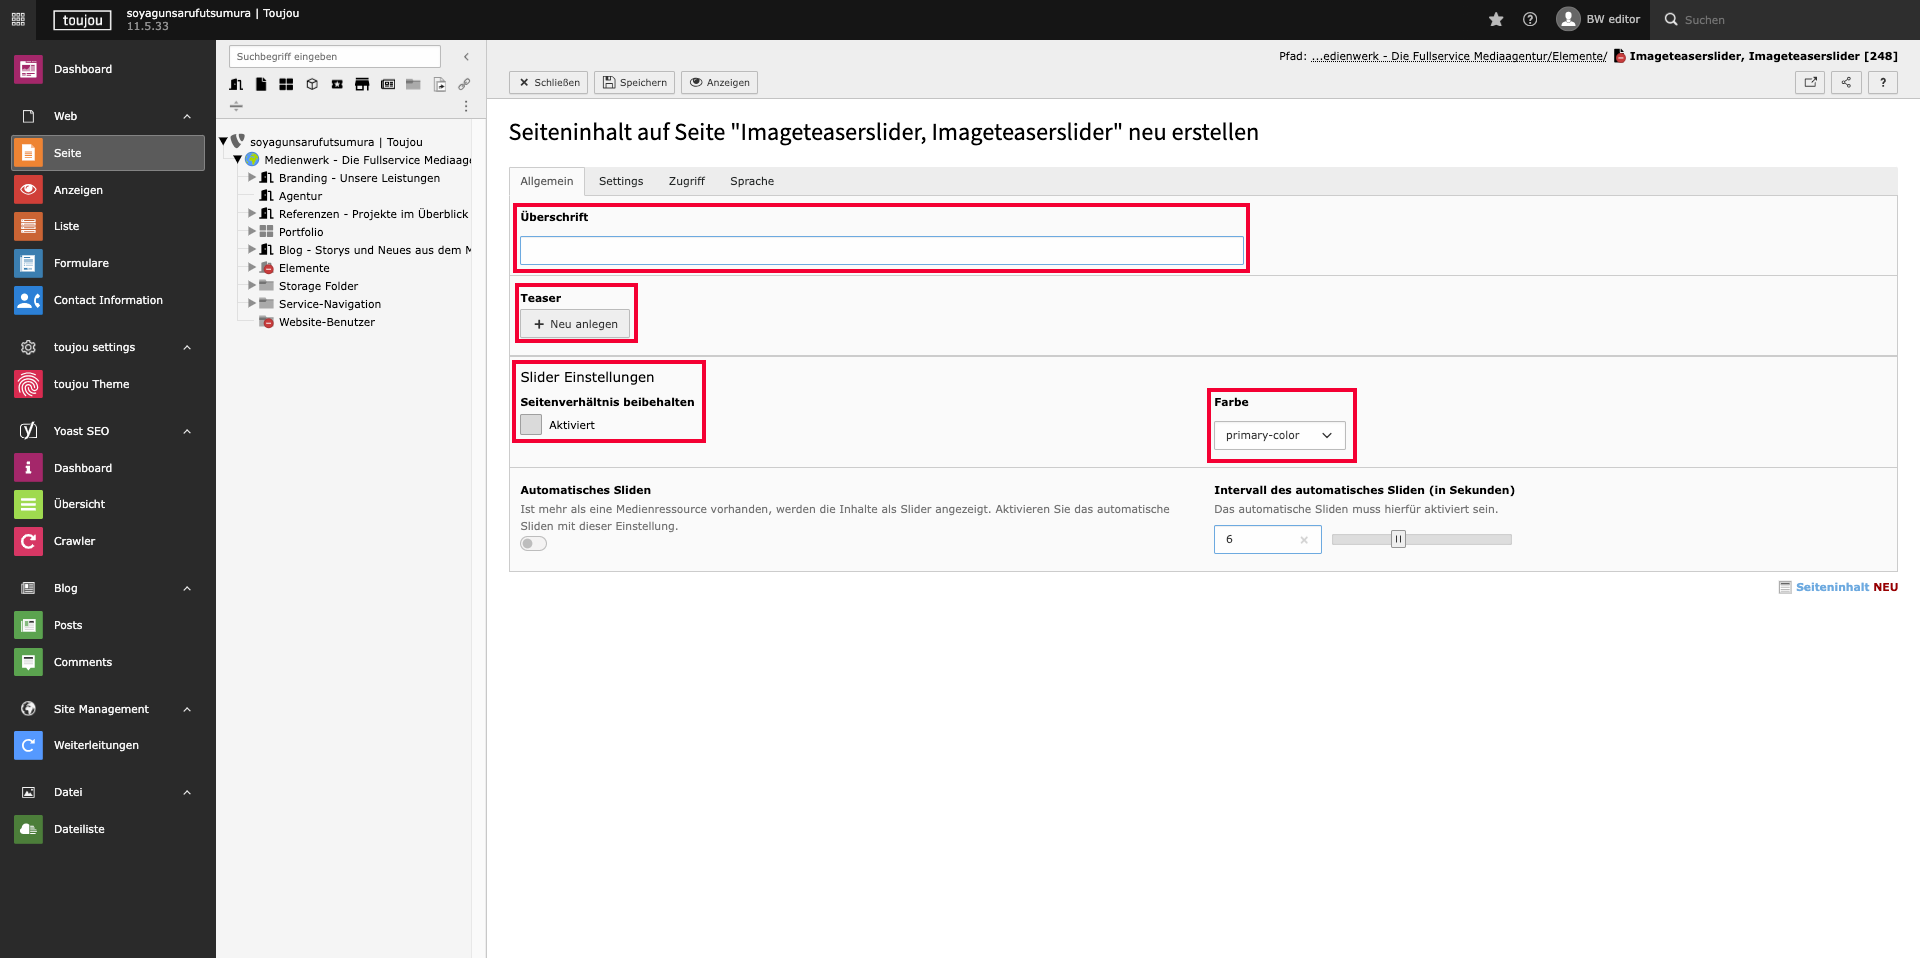Open the toujou Theme module
1920x958 pixels.
tap(91, 384)
